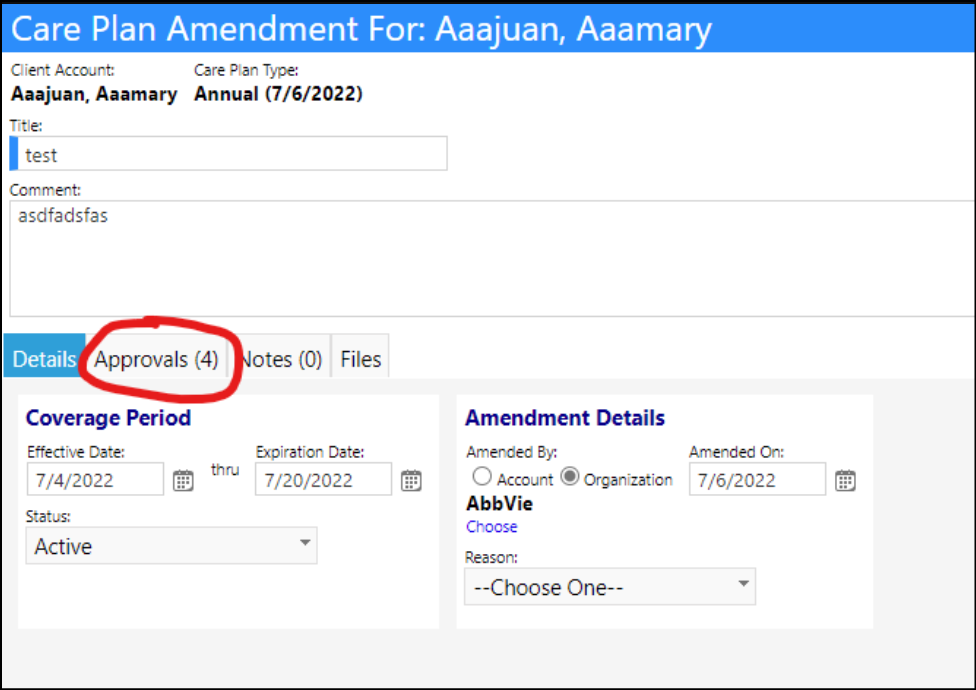Select the Account radio button
Viewport: 976px width, 690px height.
click(x=482, y=477)
